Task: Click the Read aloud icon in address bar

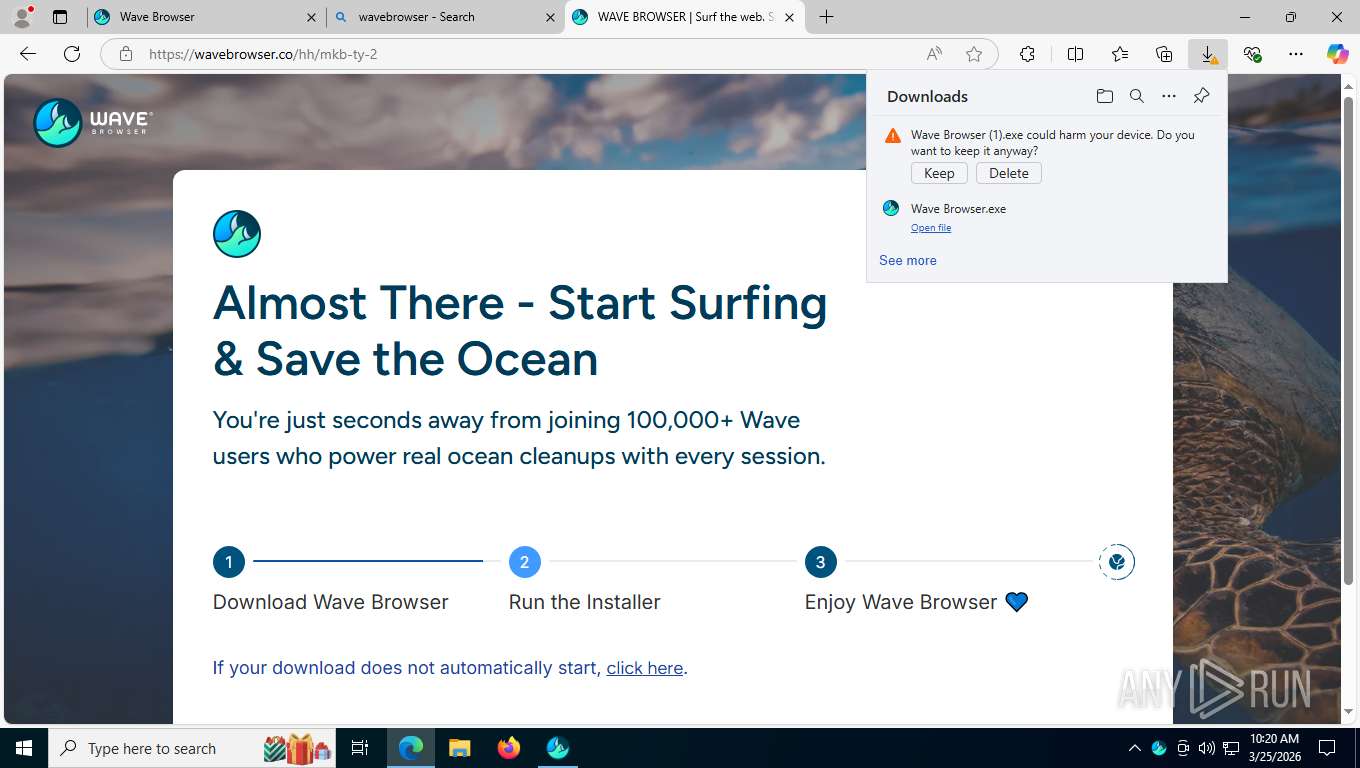Action: tap(934, 54)
